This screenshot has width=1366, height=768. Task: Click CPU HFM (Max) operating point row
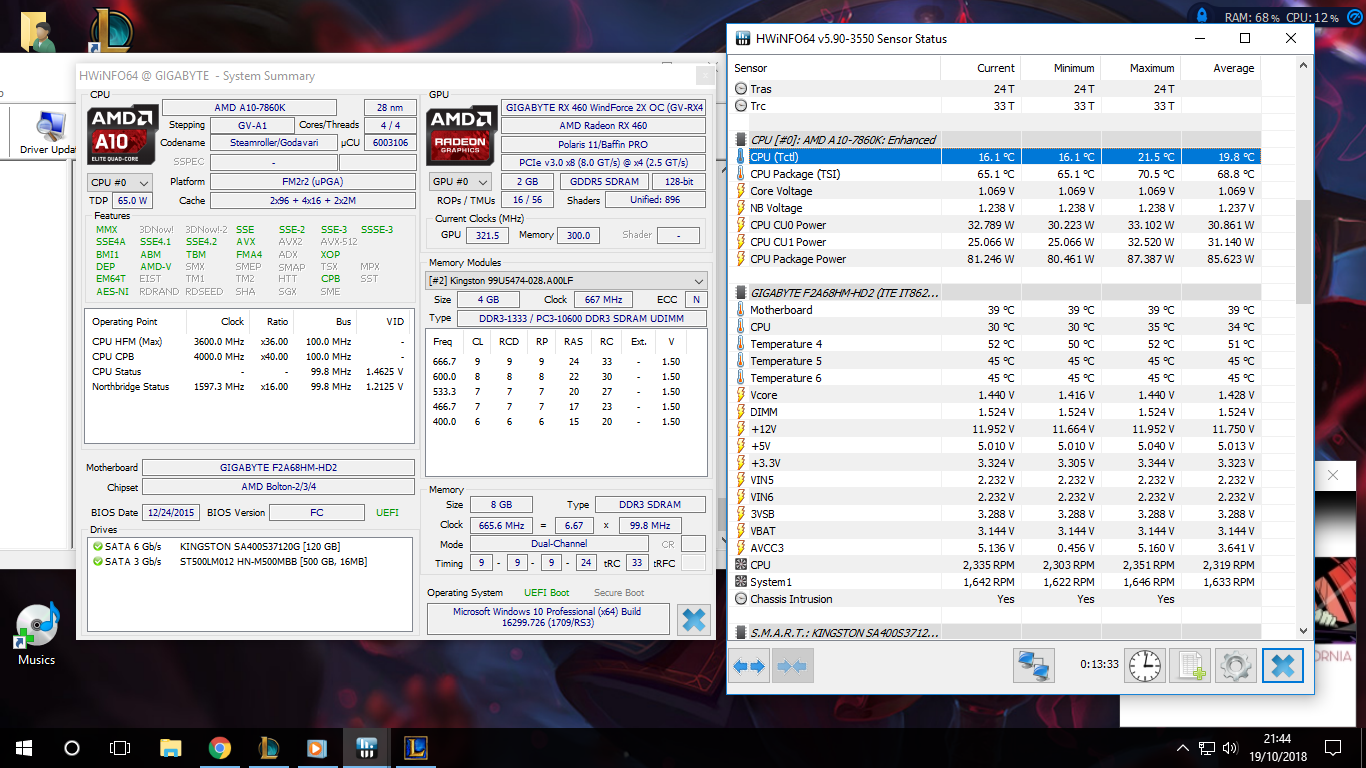[x=248, y=342]
